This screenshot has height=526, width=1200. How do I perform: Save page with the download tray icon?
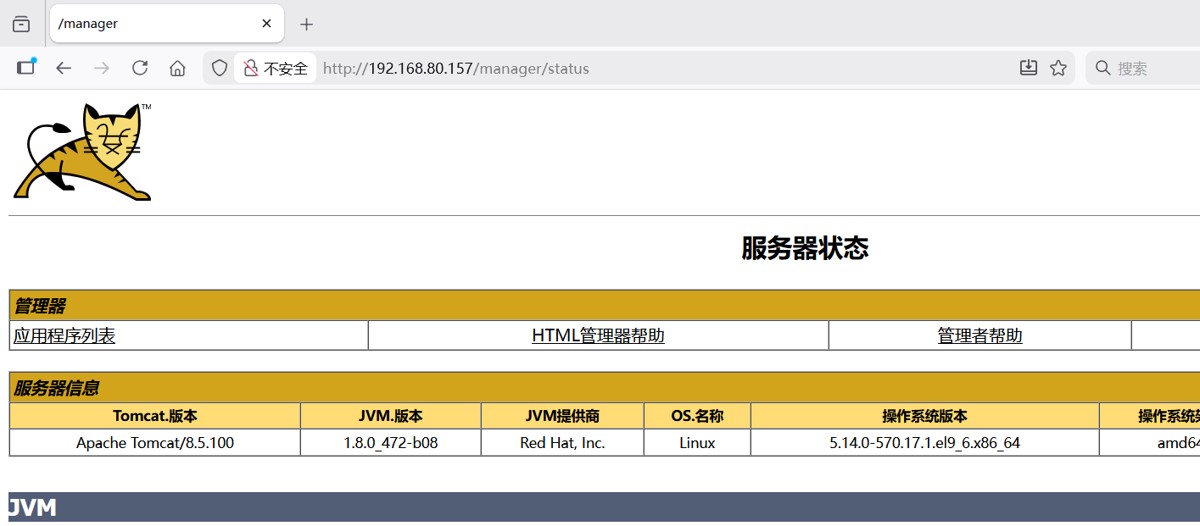click(1028, 68)
